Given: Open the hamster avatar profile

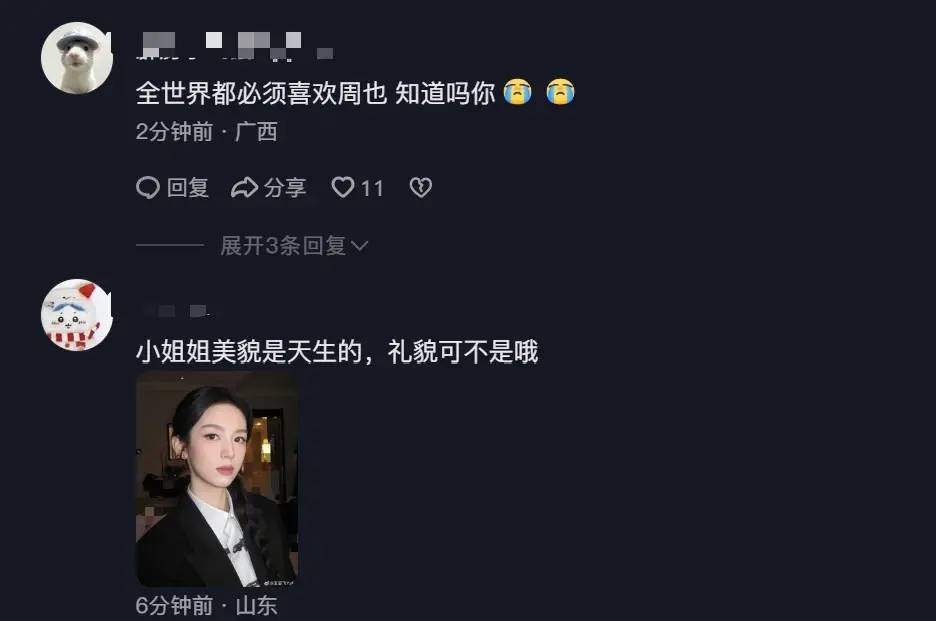Looking at the screenshot, I should (76, 58).
